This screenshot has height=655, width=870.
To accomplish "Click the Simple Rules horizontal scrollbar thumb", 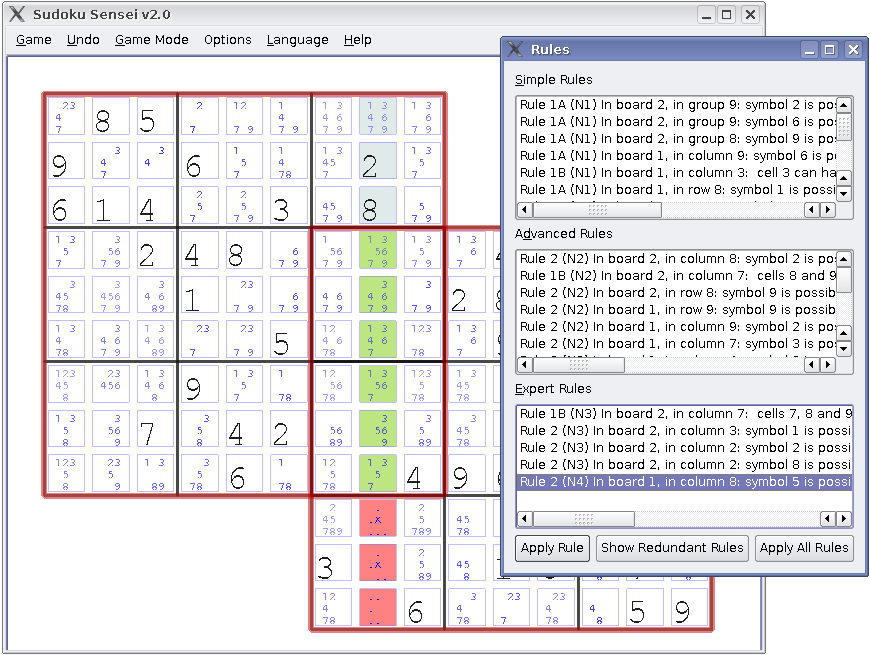I will (x=598, y=210).
